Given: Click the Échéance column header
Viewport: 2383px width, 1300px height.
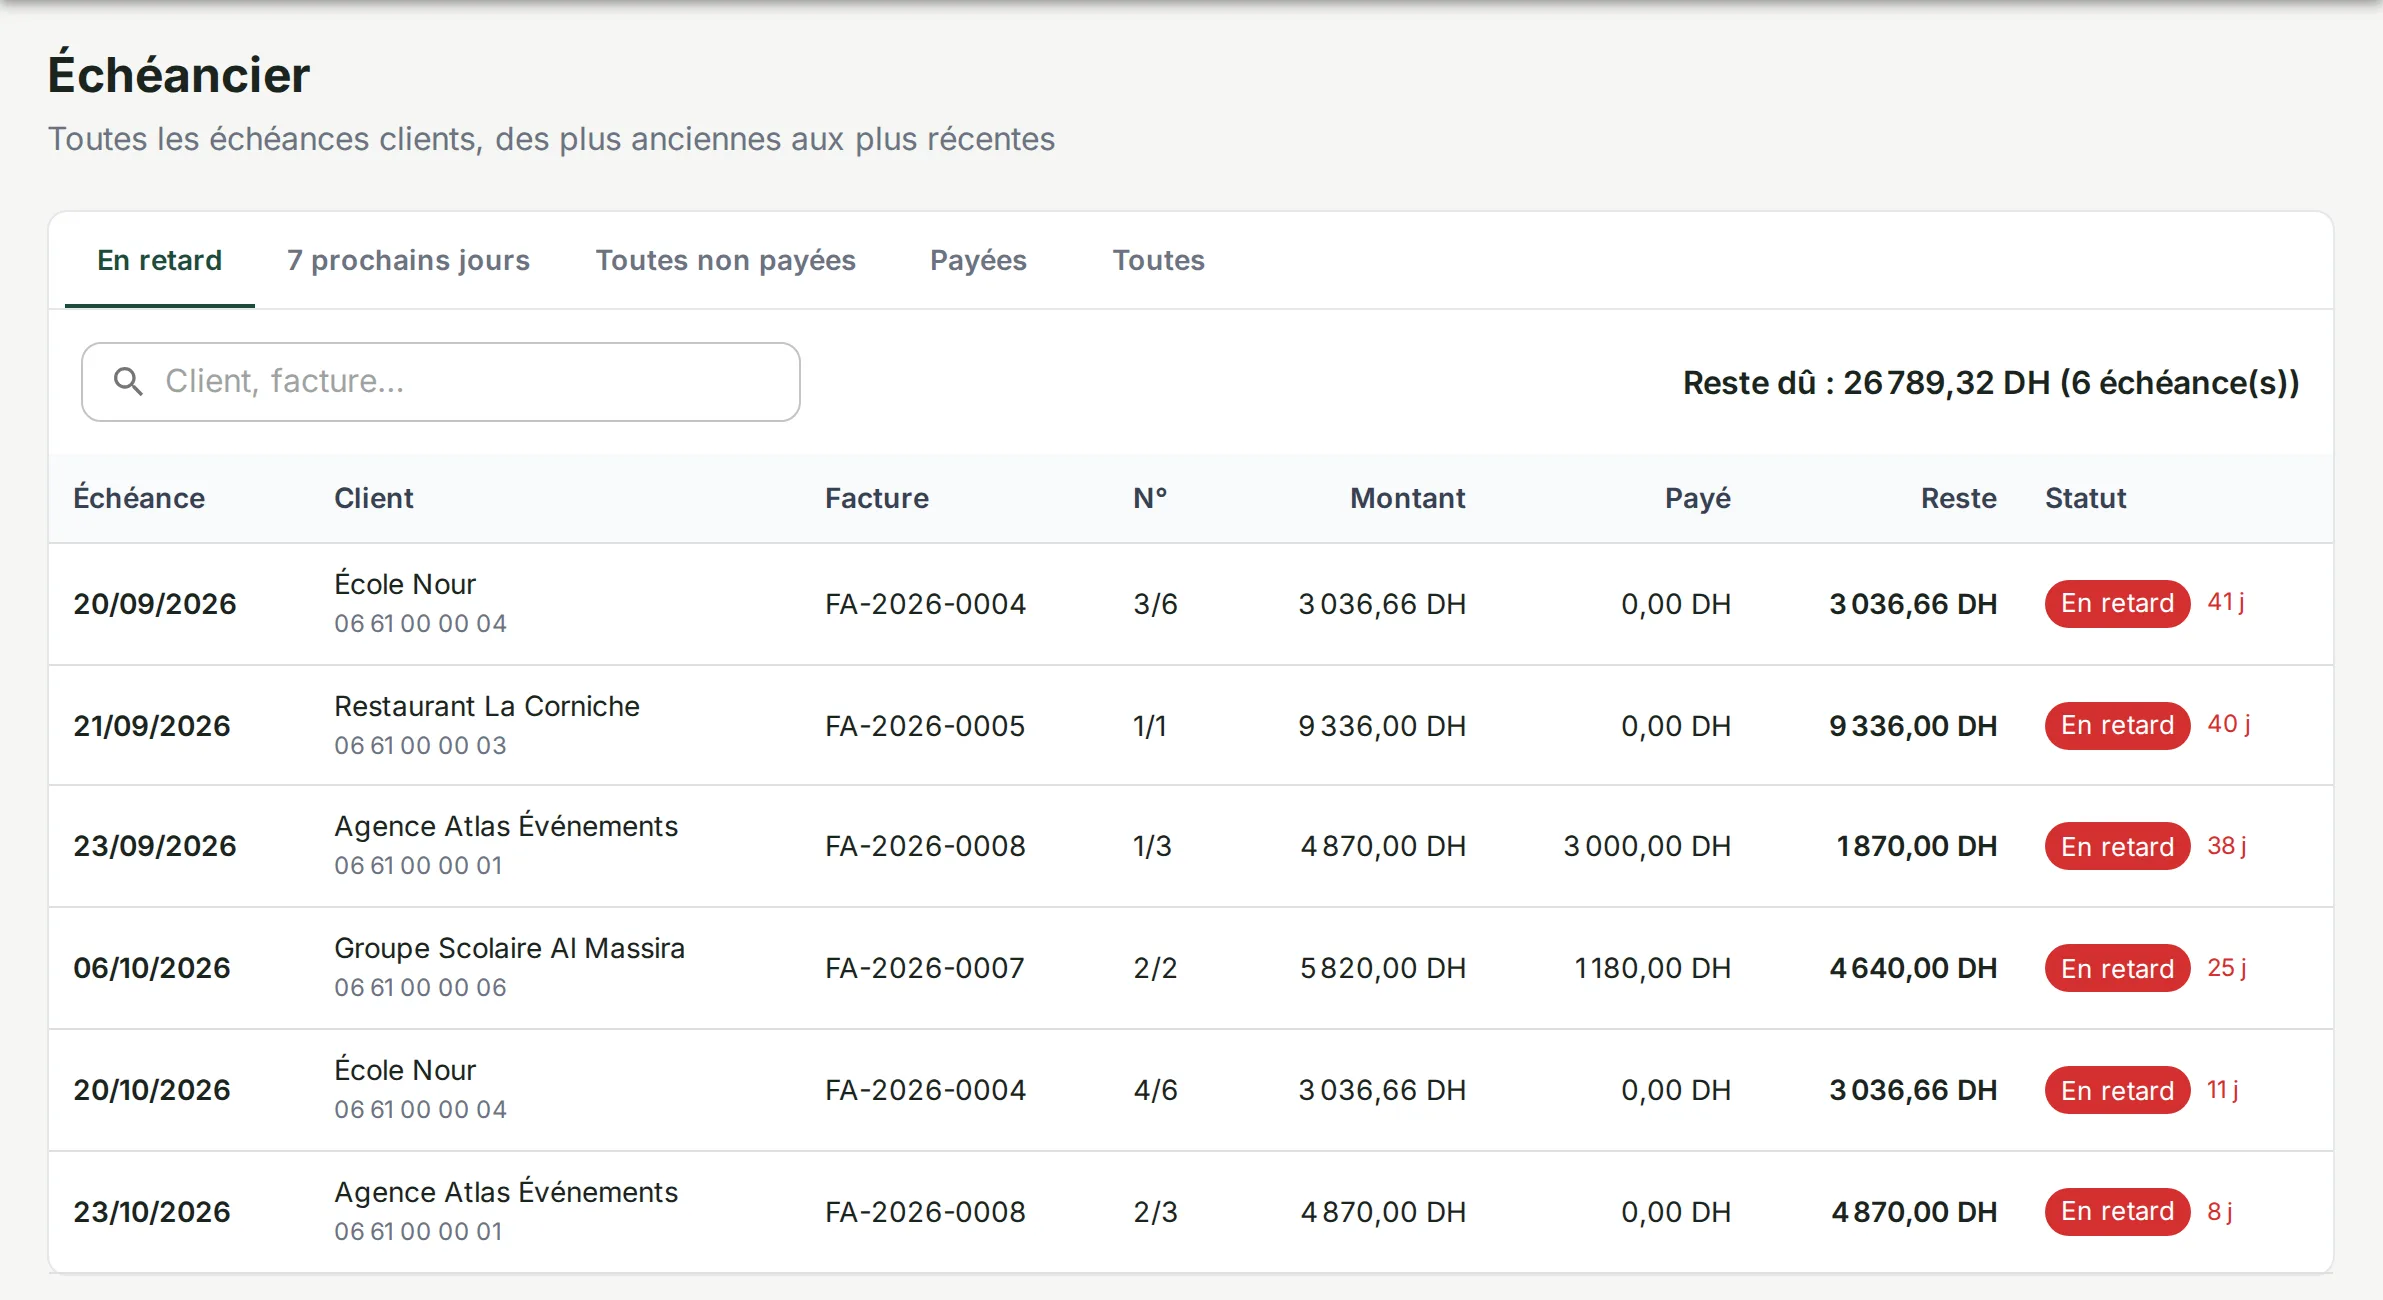Looking at the screenshot, I should point(139,498).
